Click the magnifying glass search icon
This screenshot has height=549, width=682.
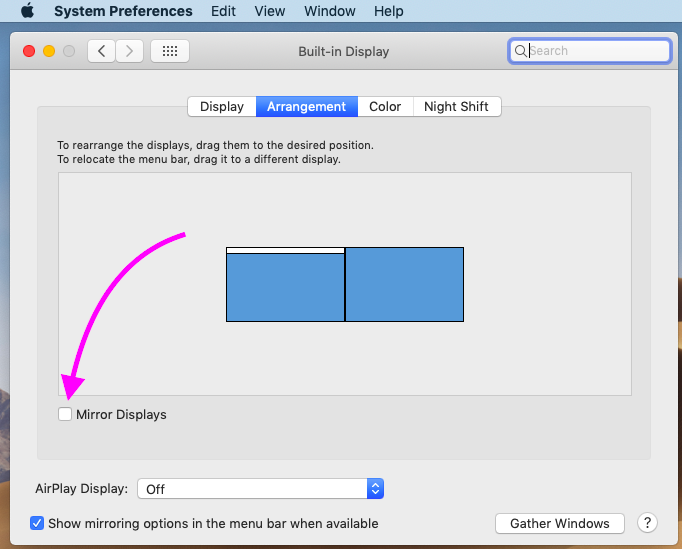[x=520, y=51]
